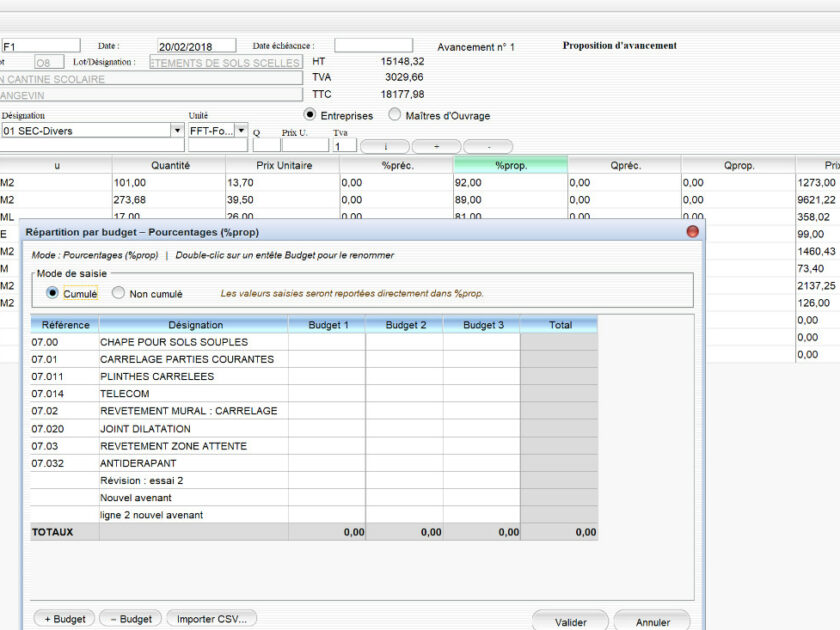Select the Nouvel avenant row
The image size is (840, 630).
coord(314,497)
